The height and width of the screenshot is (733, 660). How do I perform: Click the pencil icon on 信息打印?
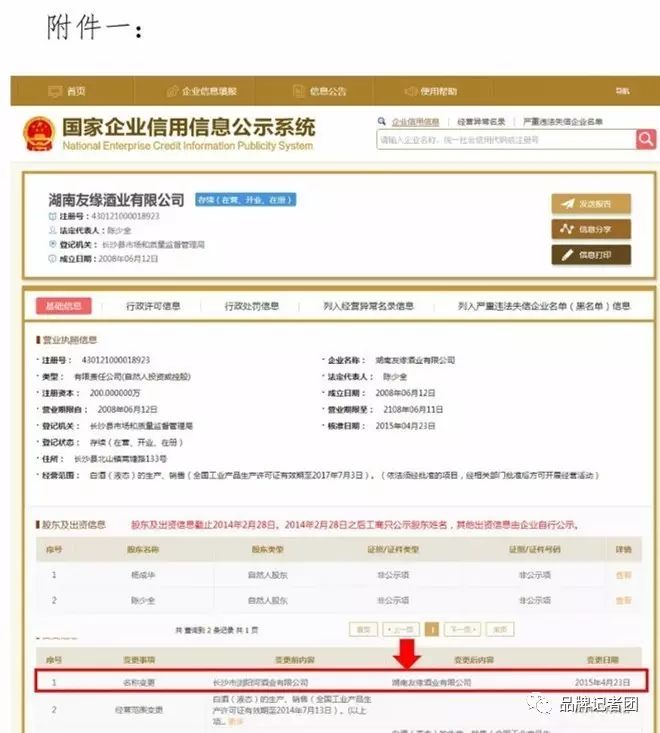click(x=567, y=255)
